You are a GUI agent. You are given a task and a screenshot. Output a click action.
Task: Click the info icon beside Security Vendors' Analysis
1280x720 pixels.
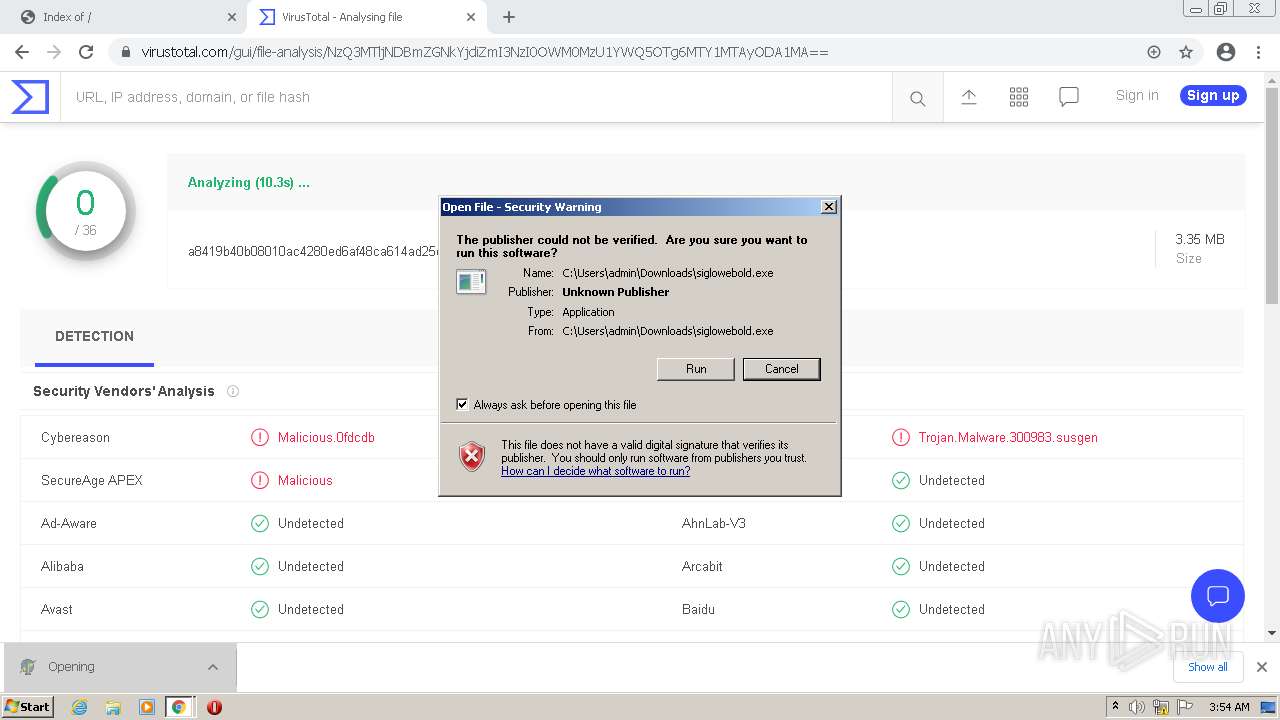coord(233,391)
